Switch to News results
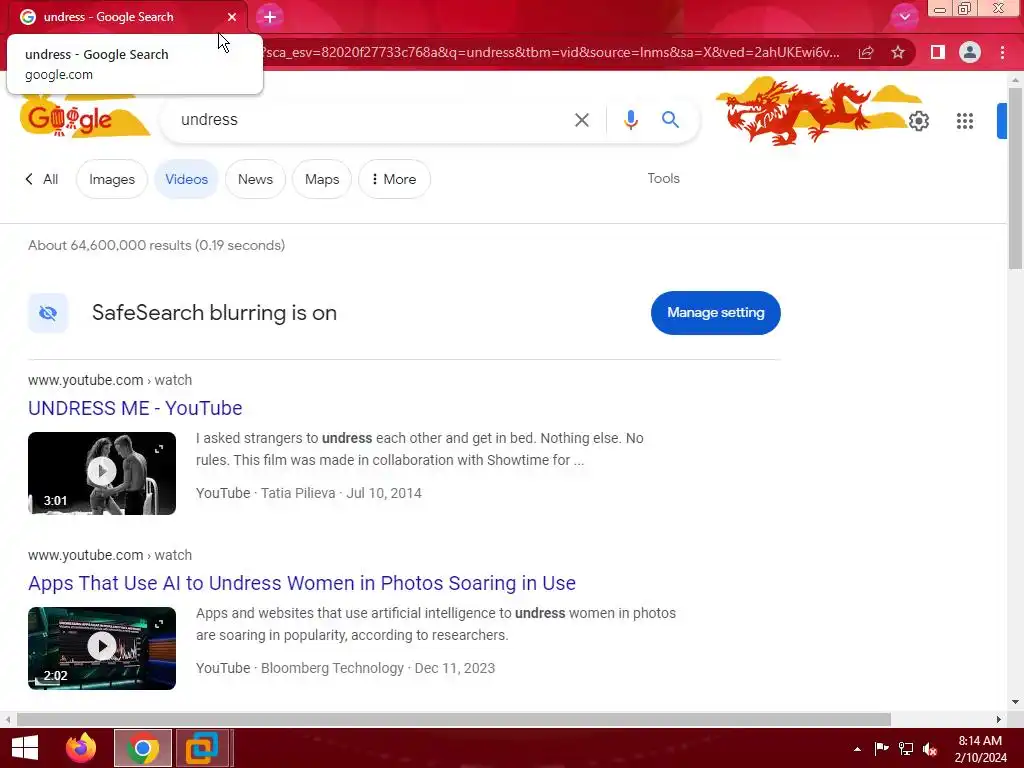Viewport: 1024px width, 768px height. 255,179
